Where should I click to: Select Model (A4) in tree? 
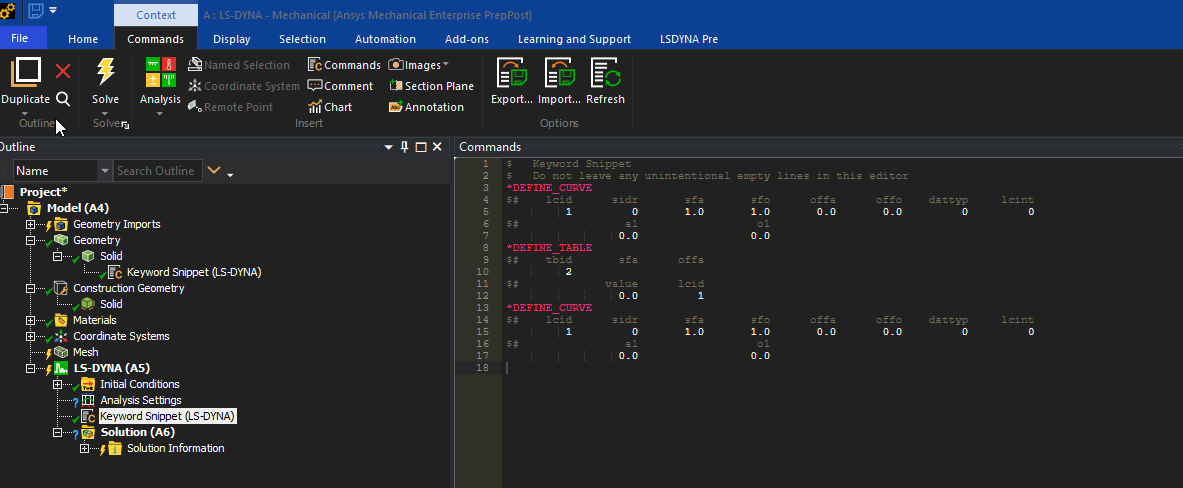(x=78, y=208)
